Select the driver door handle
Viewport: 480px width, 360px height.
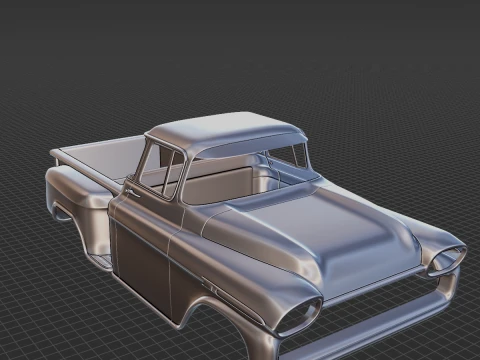(x=132, y=192)
